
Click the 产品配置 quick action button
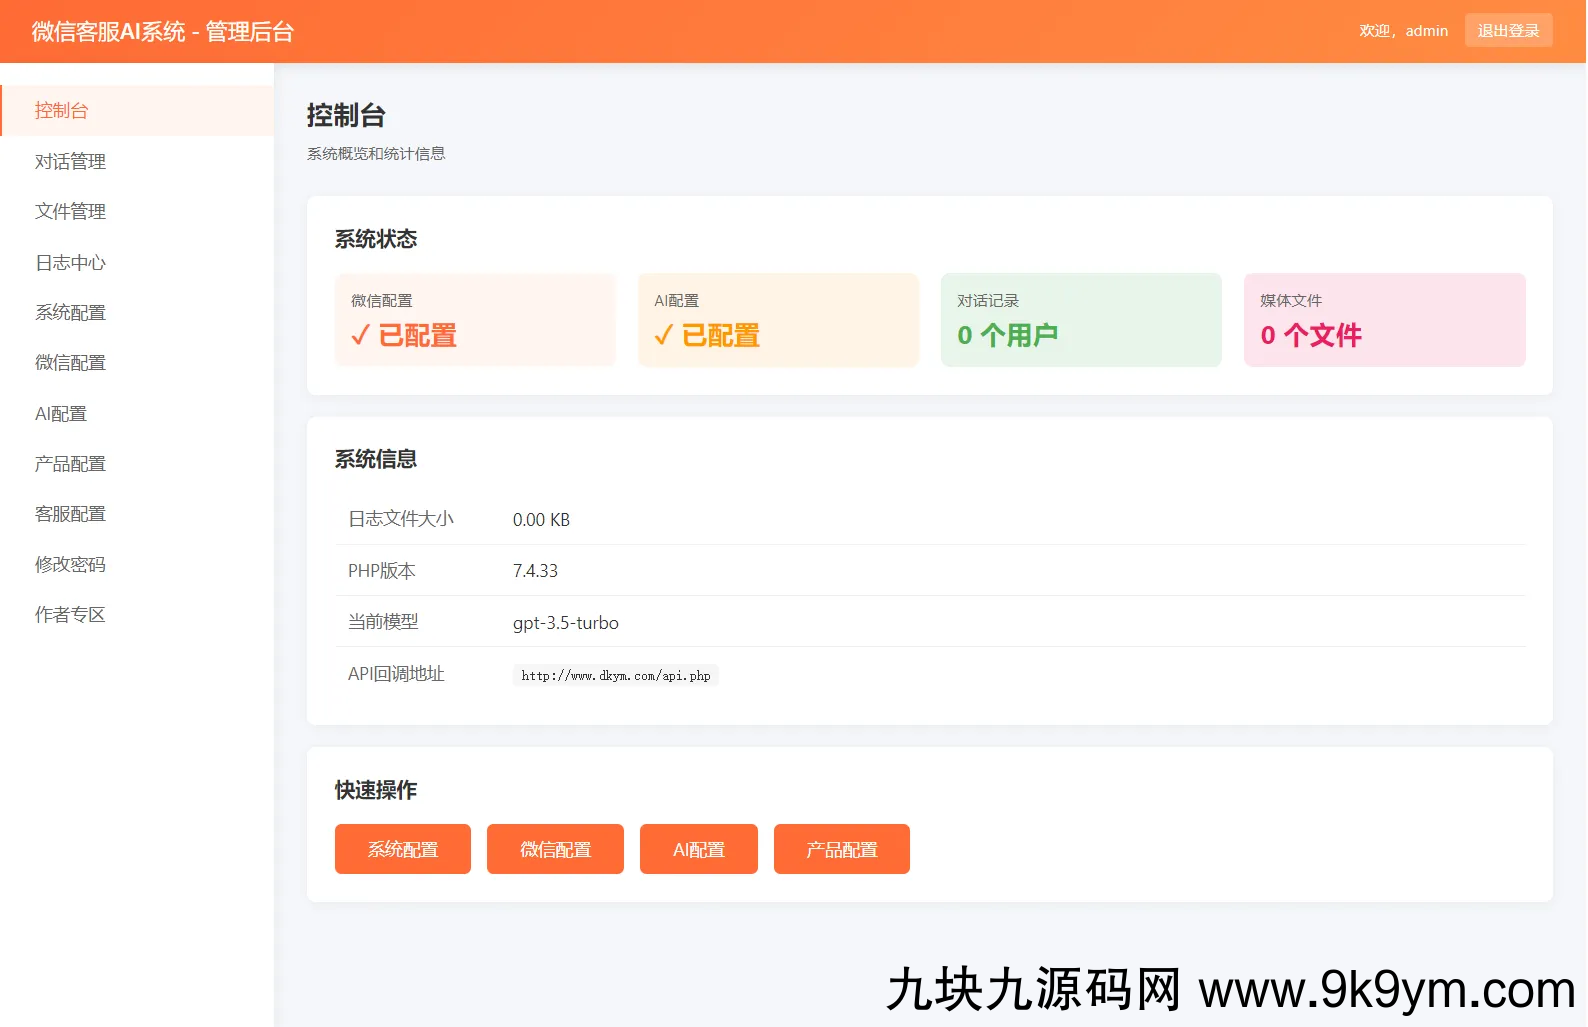[841, 849]
